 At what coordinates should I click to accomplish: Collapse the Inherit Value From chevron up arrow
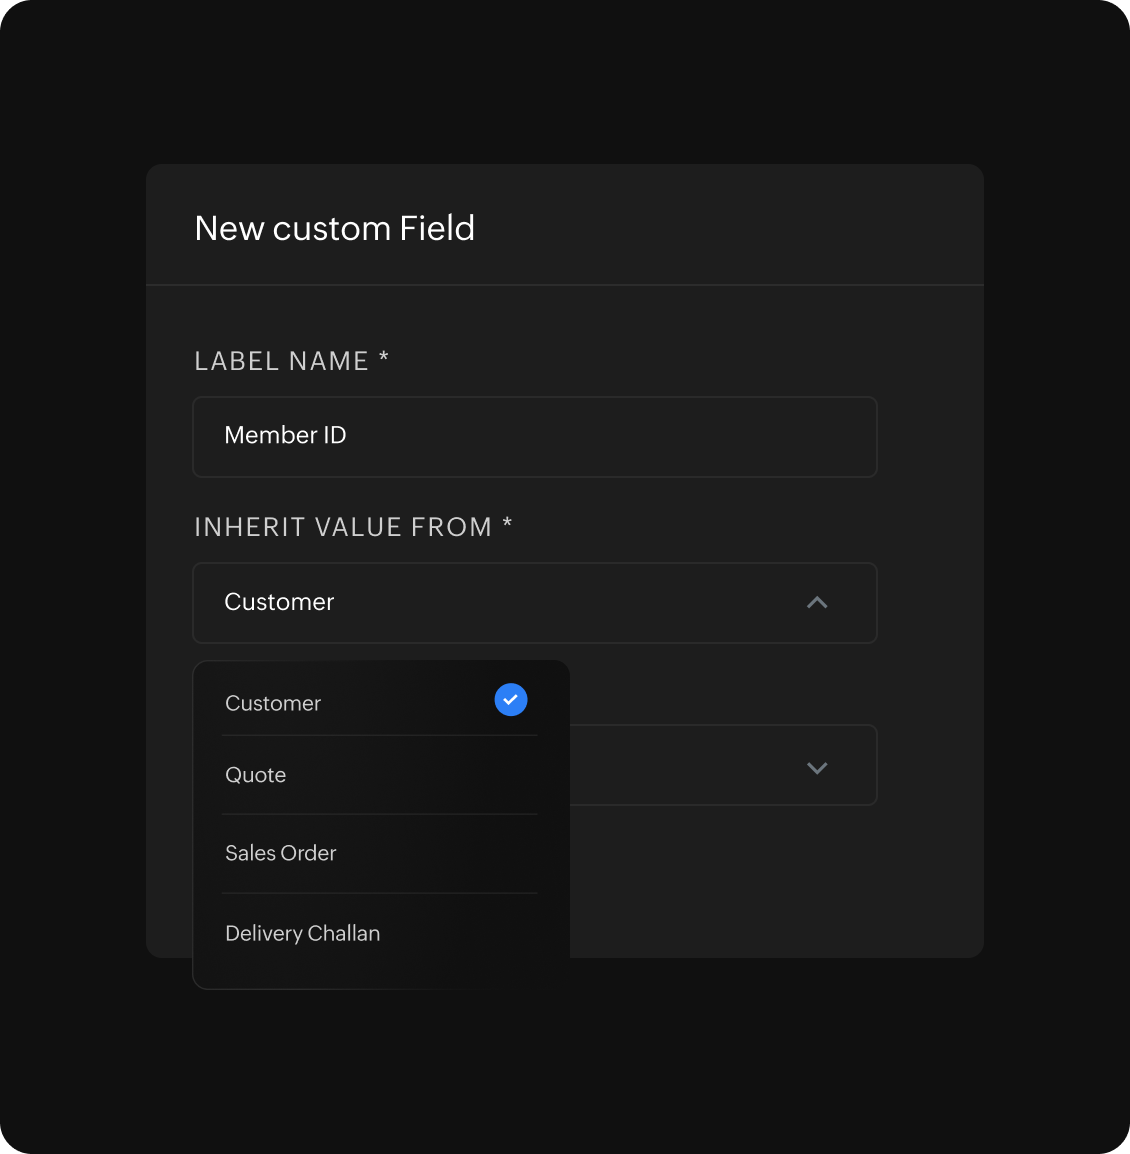(817, 603)
